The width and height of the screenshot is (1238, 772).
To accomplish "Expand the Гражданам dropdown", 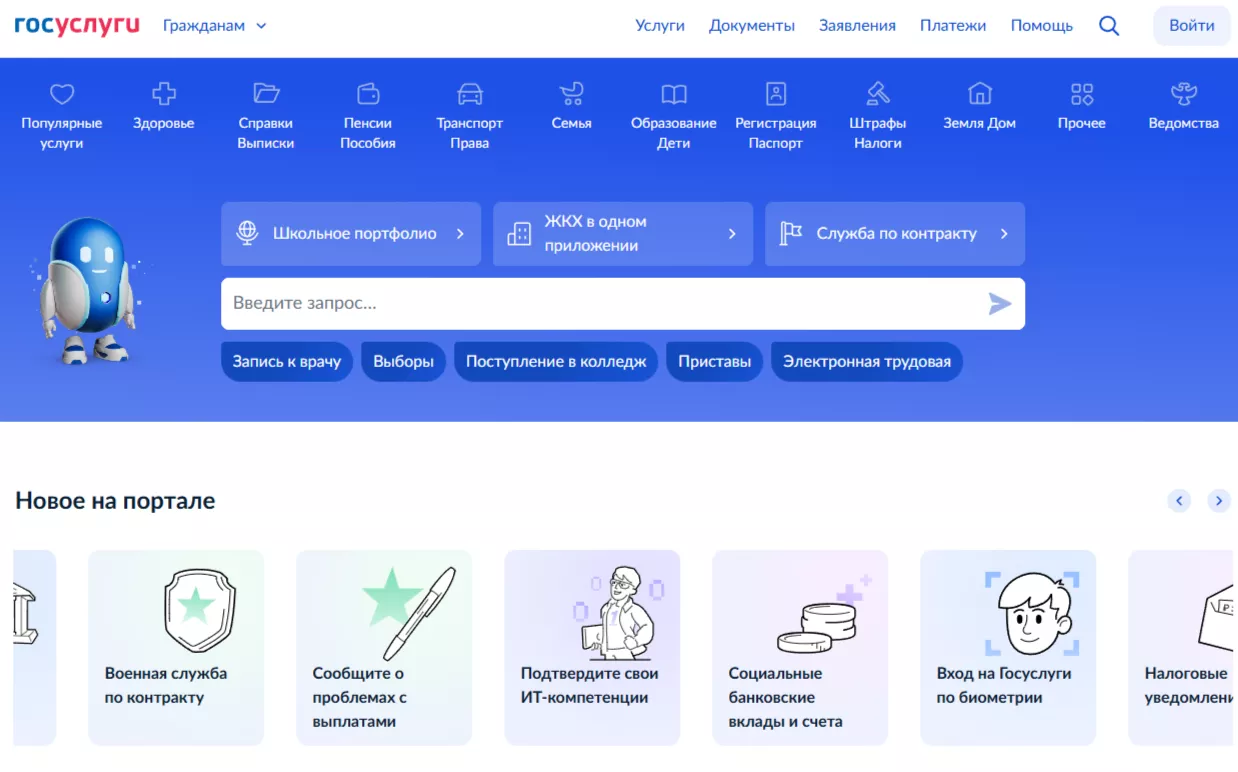I will point(215,26).
